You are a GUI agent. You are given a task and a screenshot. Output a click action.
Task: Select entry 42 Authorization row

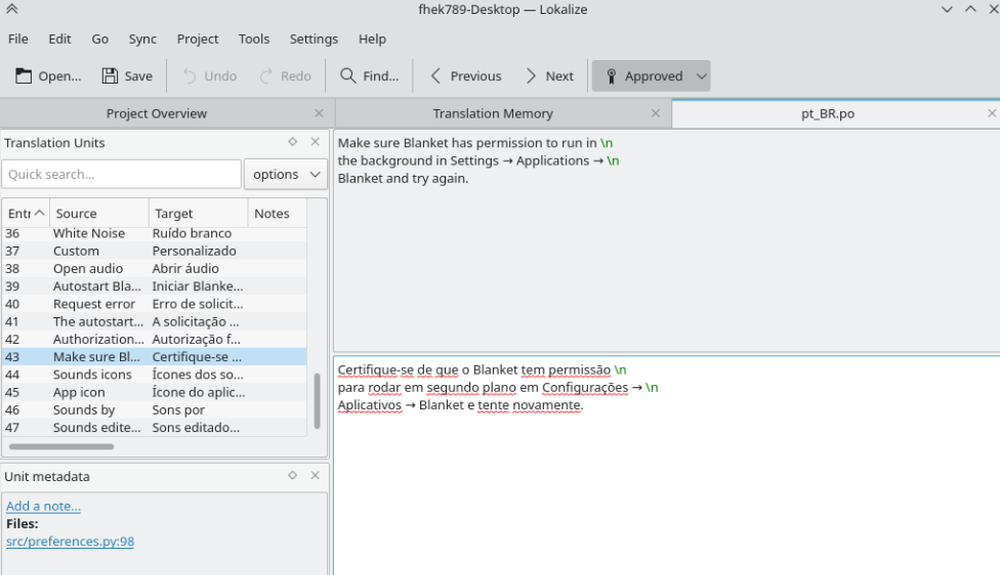click(154, 339)
